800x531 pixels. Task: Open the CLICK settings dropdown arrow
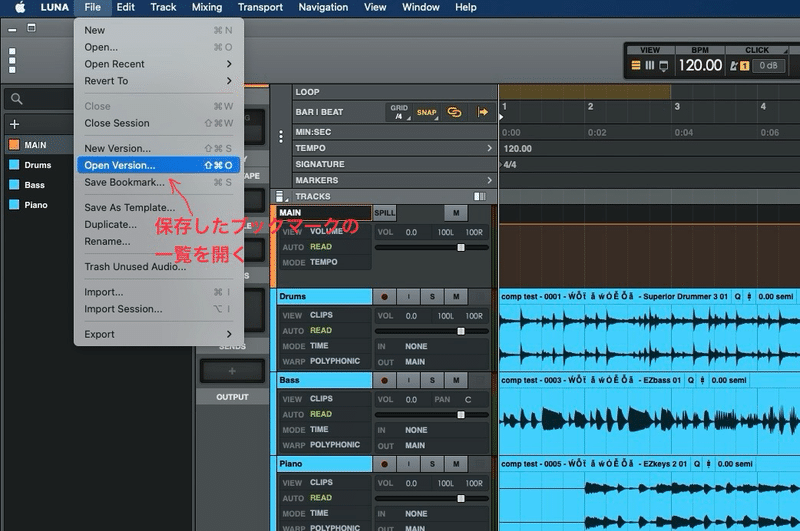coord(785,50)
